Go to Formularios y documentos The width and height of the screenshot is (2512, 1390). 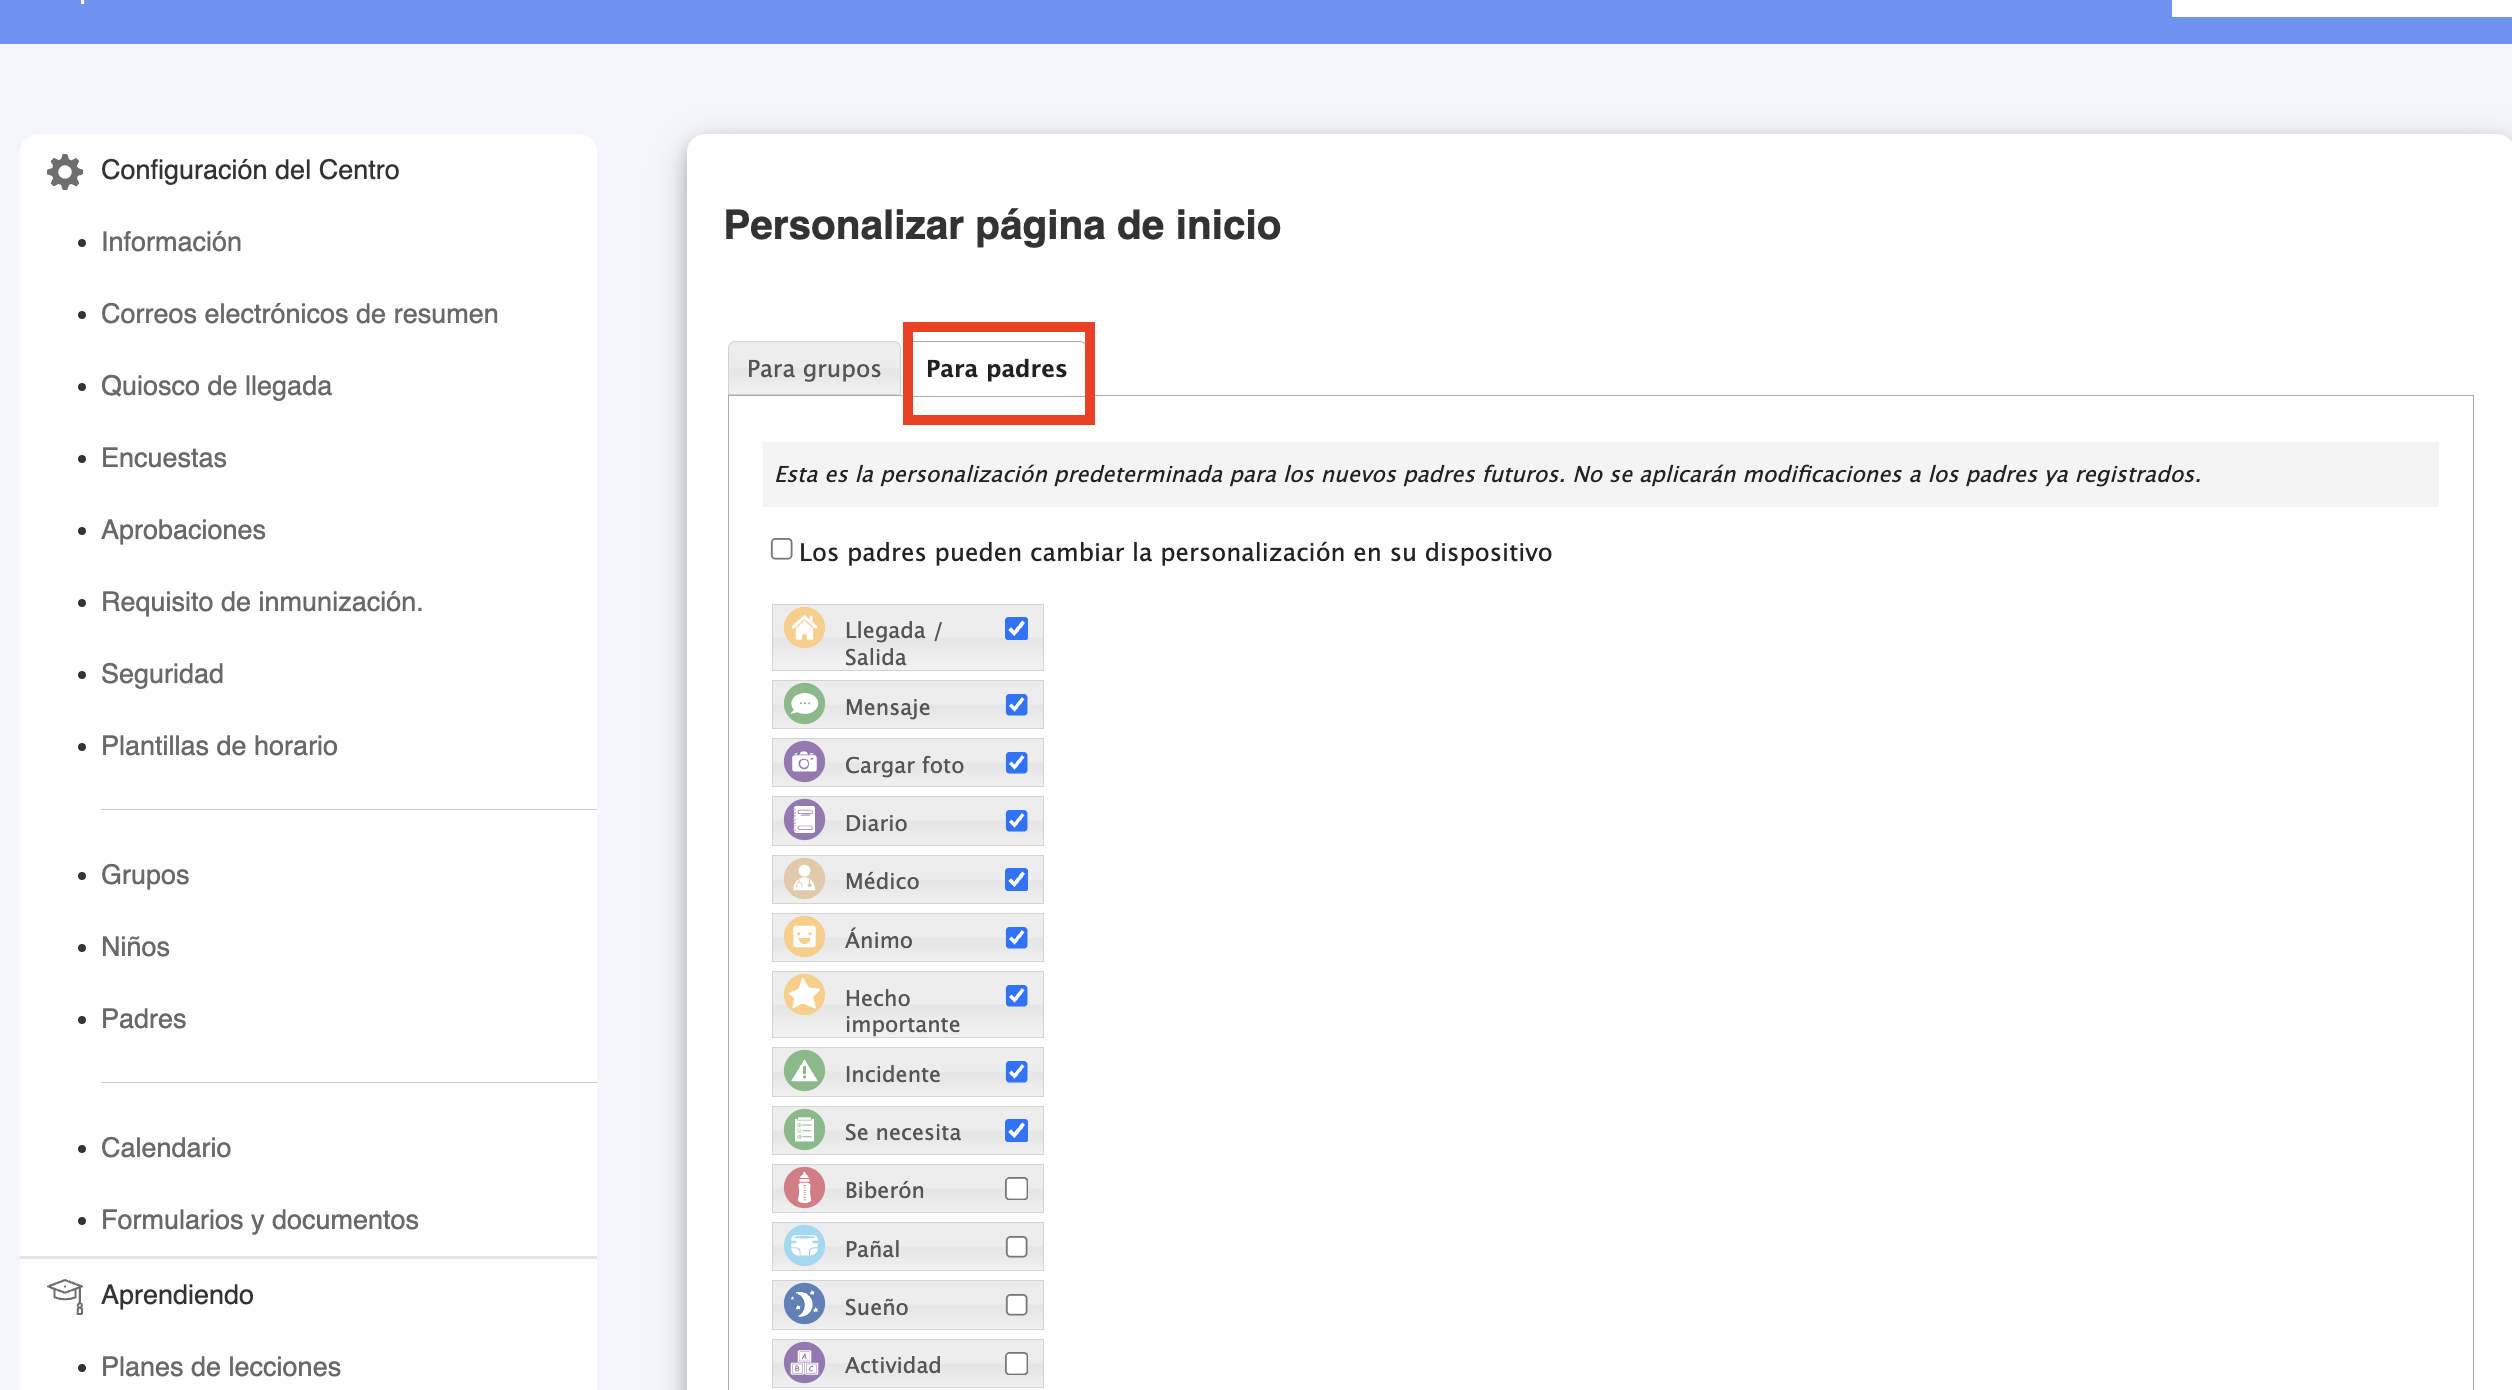coord(259,1220)
